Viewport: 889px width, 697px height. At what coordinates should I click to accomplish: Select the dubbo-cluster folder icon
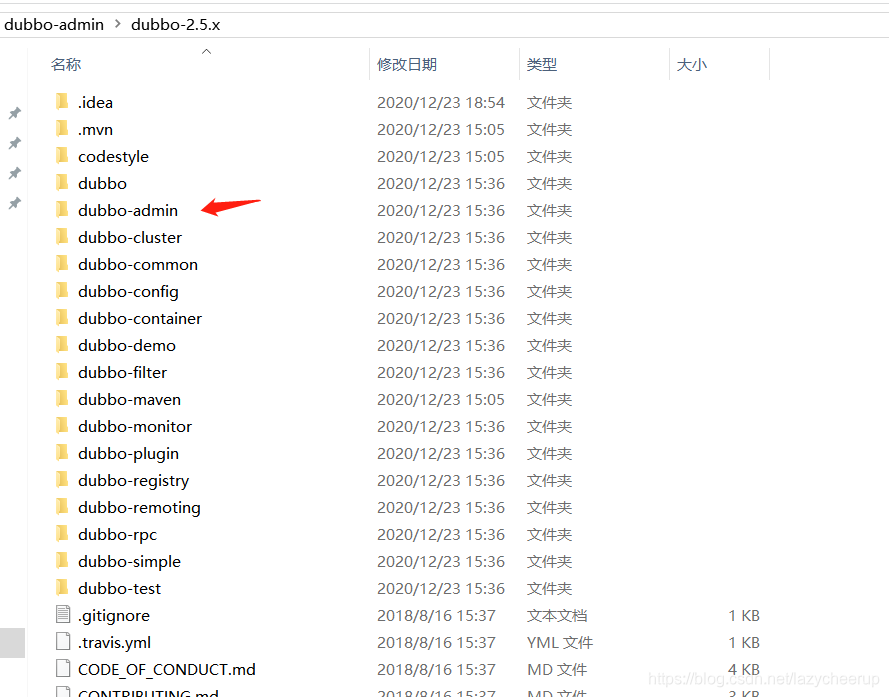62,237
